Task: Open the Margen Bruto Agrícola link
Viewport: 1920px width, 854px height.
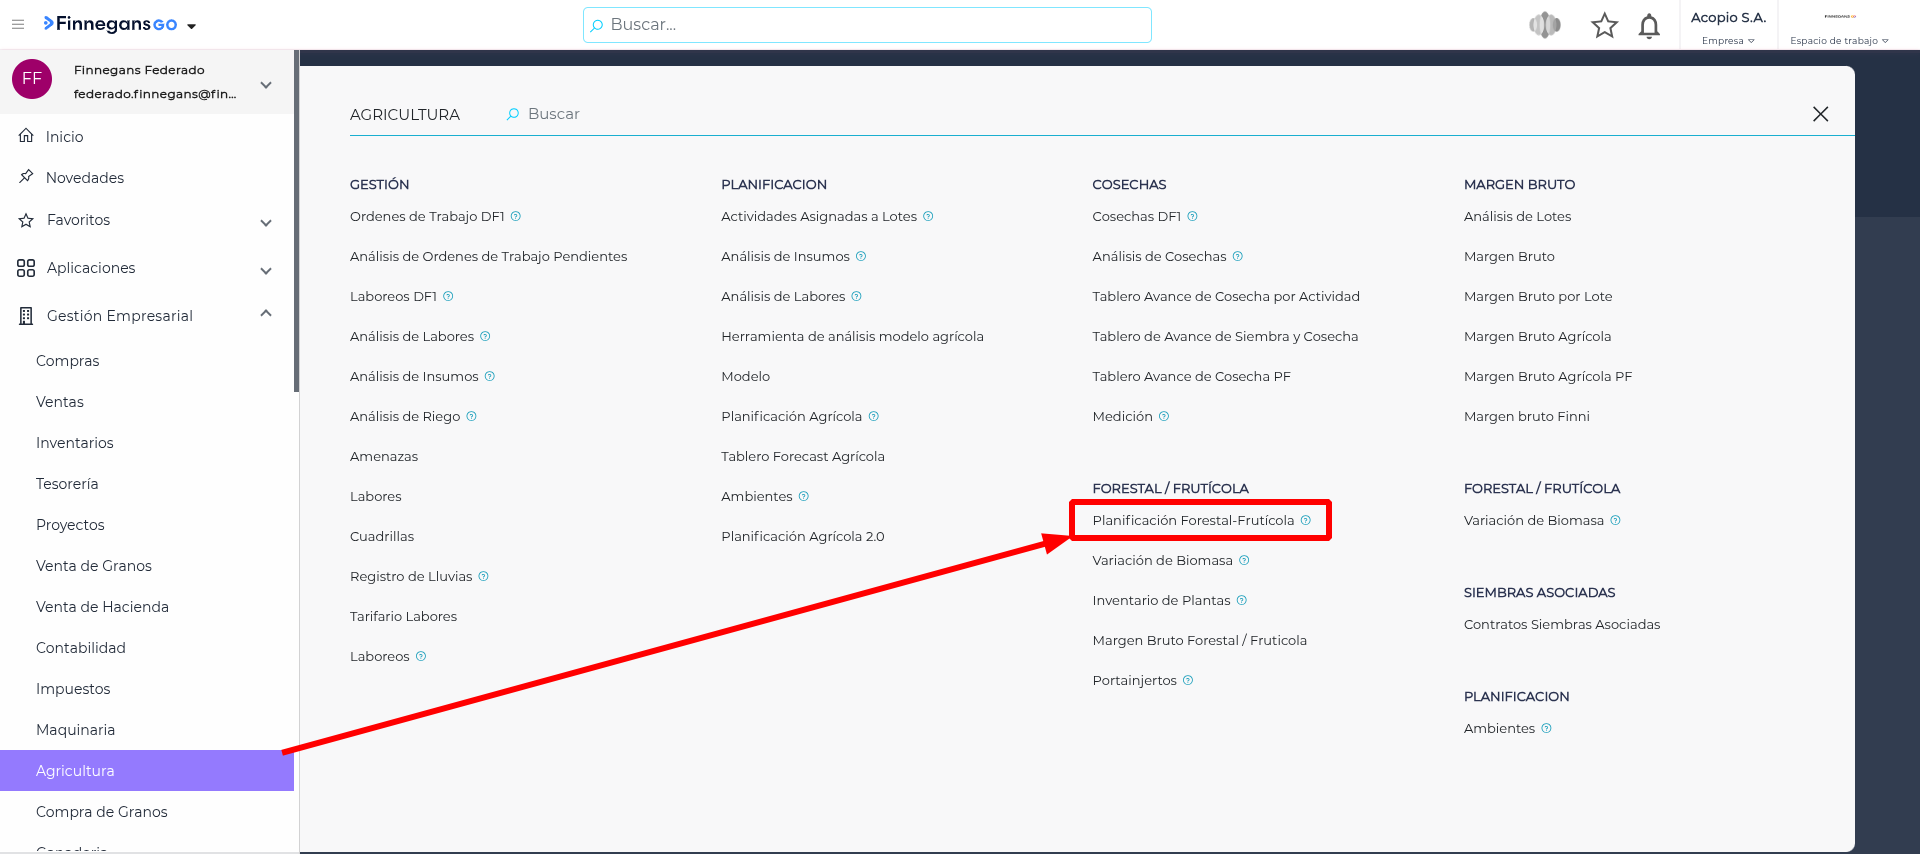Action: coord(1537,336)
